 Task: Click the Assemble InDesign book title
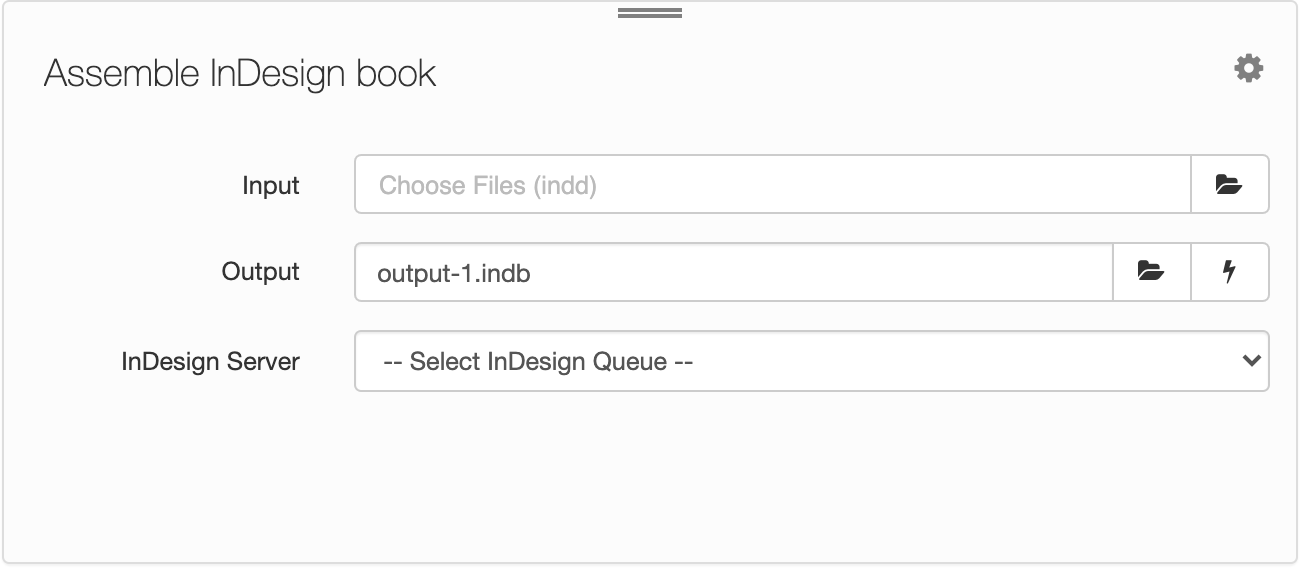tap(240, 74)
